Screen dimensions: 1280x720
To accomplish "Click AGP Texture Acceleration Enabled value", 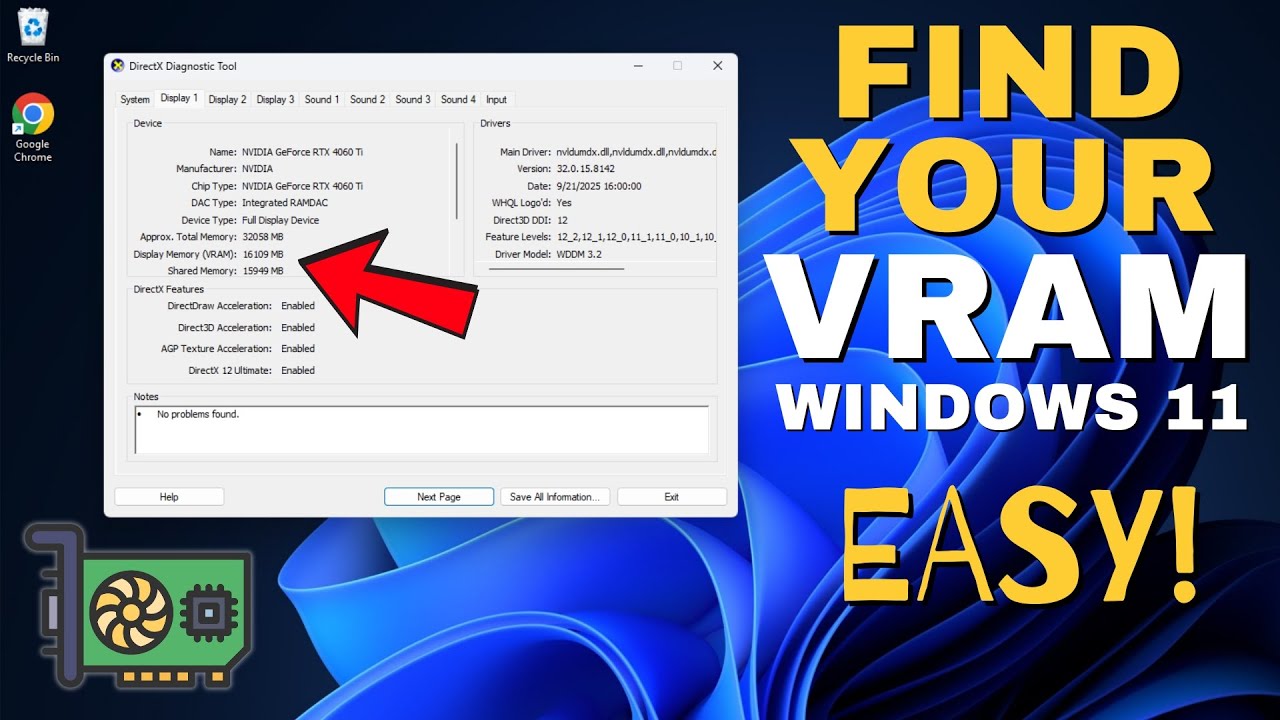I will (298, 349).
